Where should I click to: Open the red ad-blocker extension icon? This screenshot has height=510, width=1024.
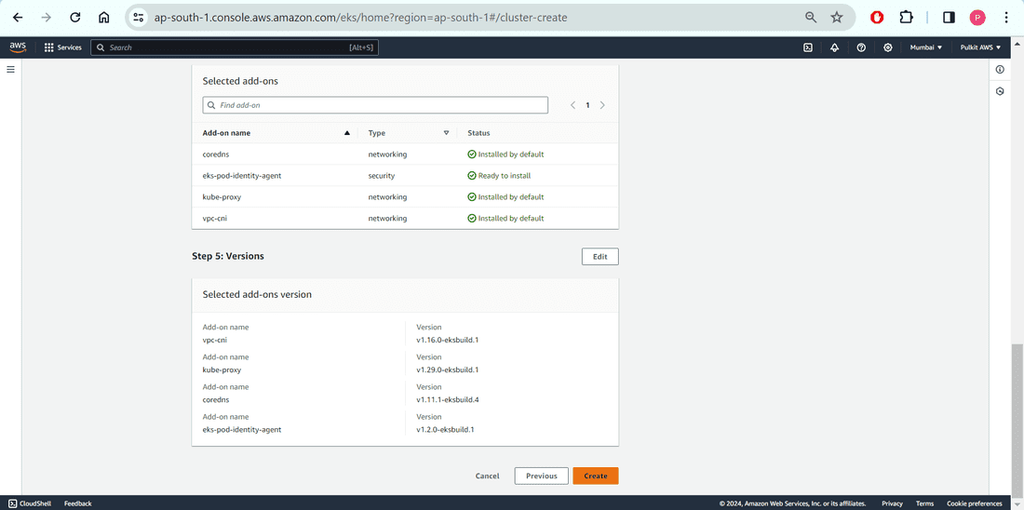coord(877,18)
